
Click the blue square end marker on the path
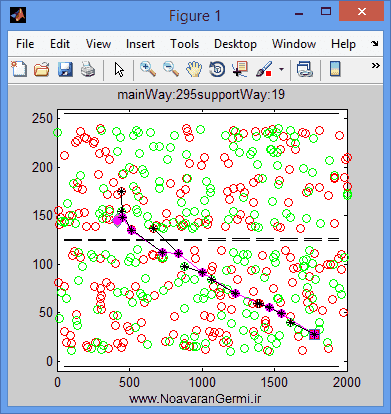point(314,334)
